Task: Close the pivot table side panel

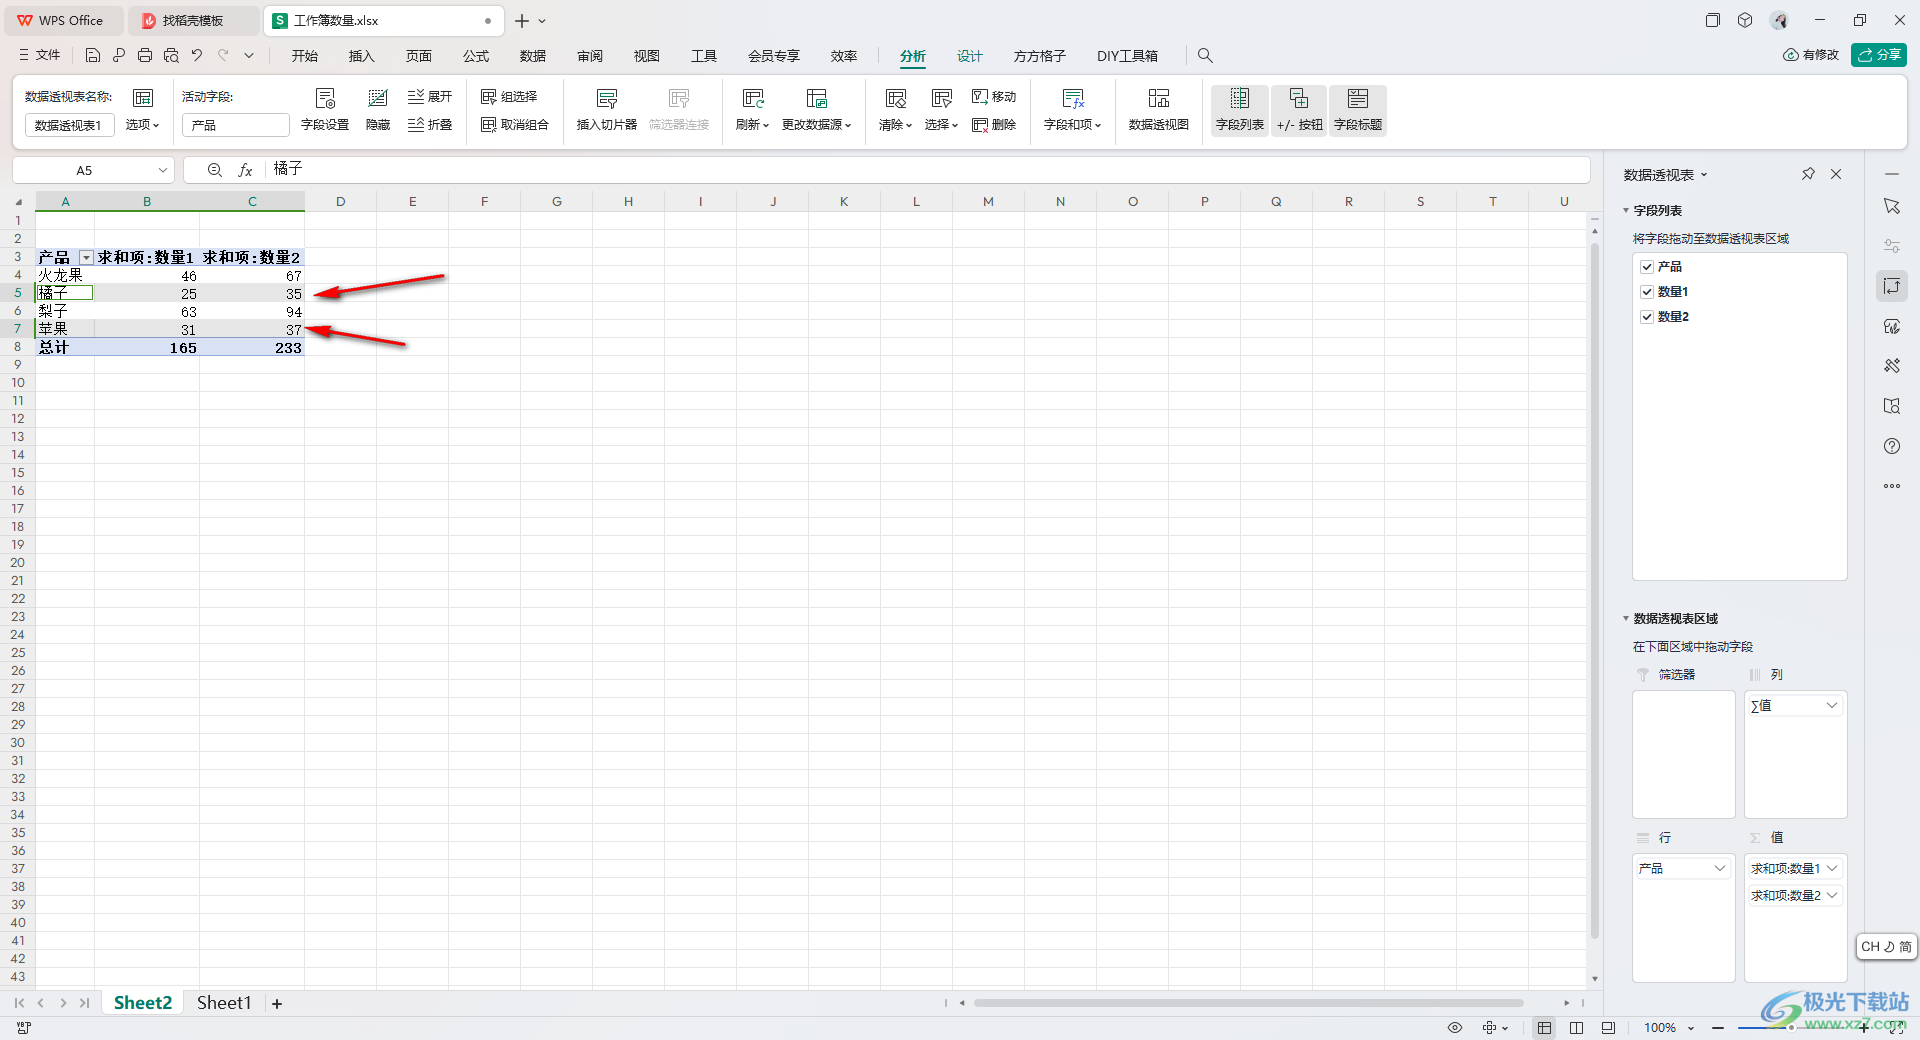Action: pyautogui.click(x=1836, y=174)
